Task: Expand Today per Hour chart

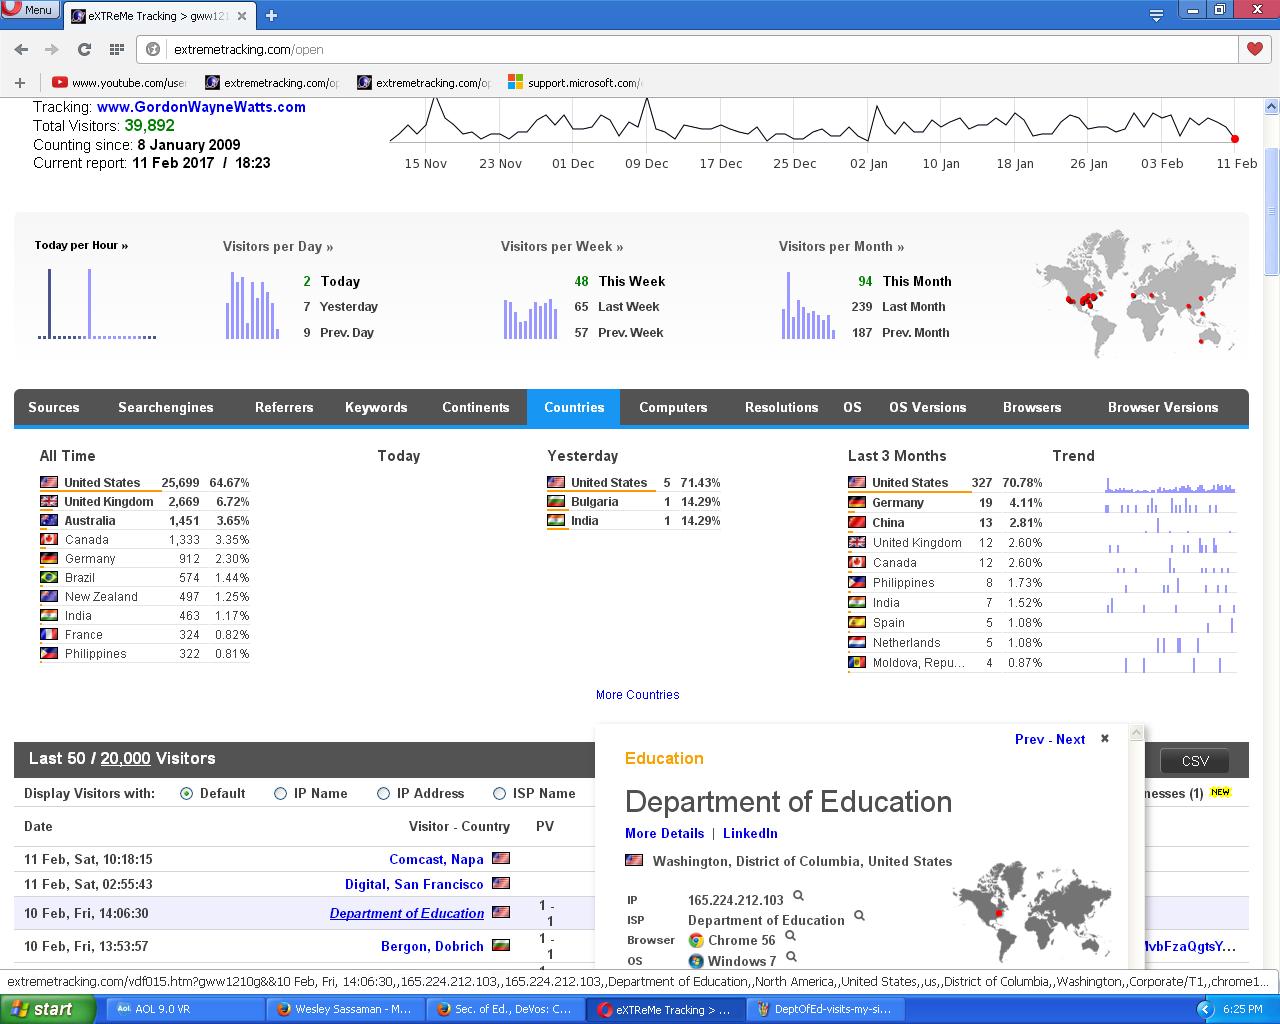Action: point(81,245)
